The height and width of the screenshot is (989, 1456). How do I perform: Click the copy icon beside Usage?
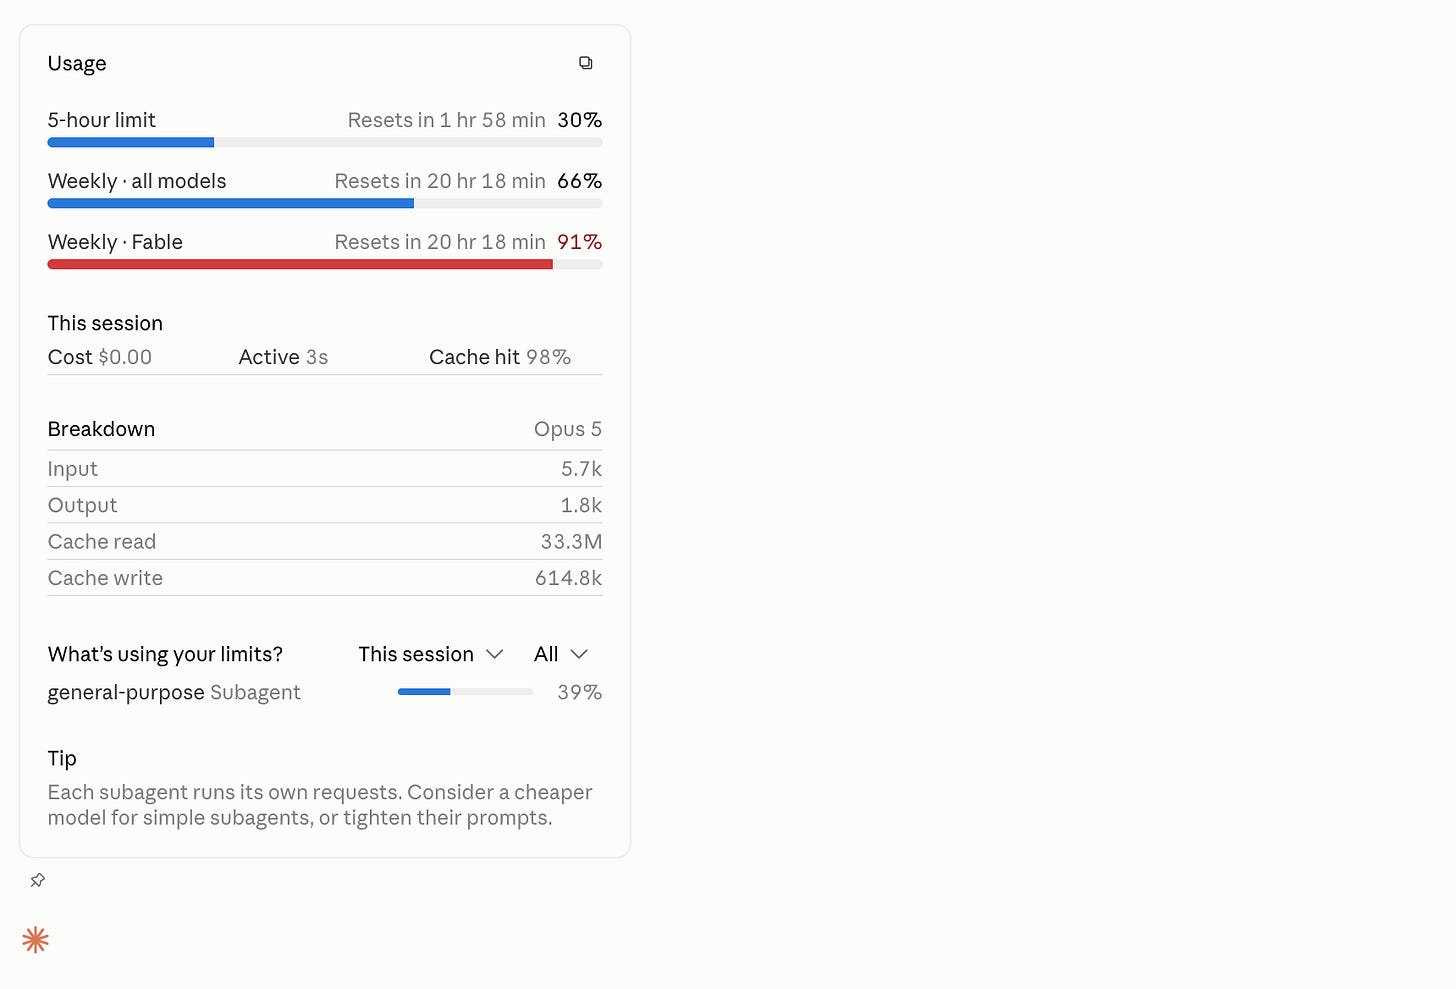pyautogui.click(x=586, y=63)
